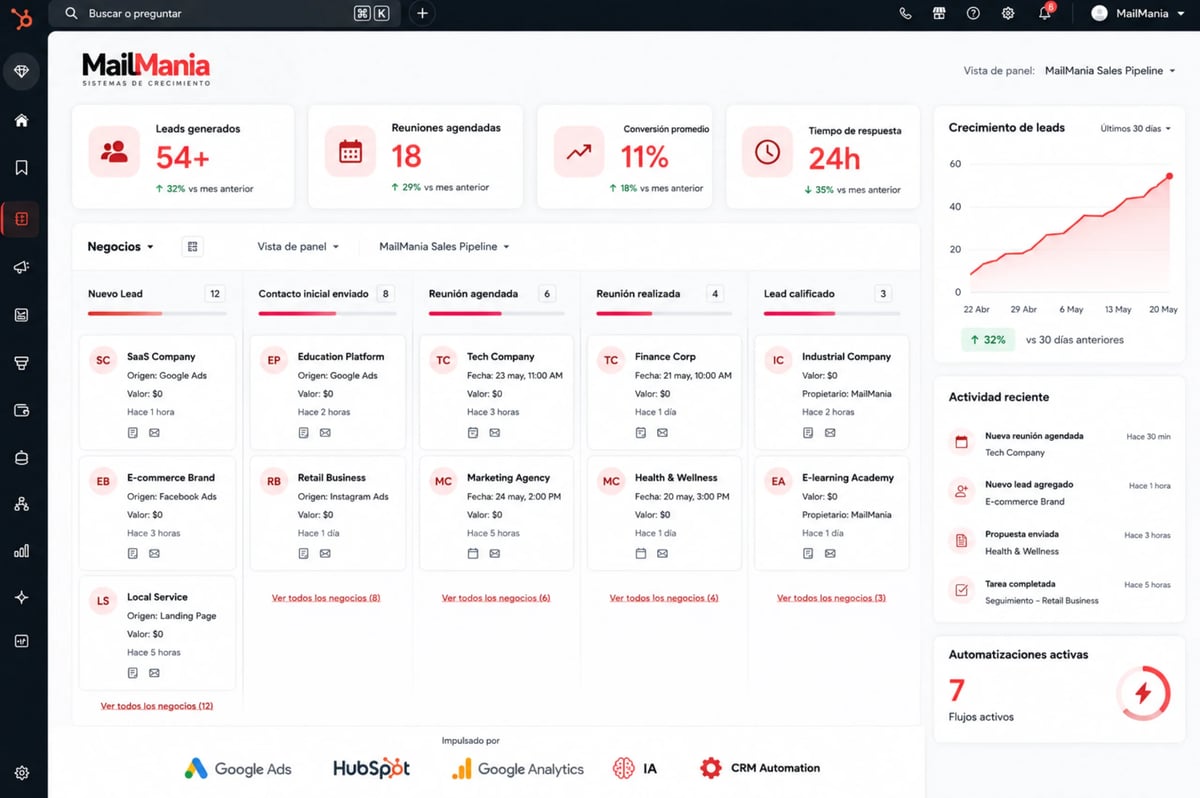Open settings gear at sidebar bottom
Viewport: 1200px width, 798px height.
[x=22, y=773]
